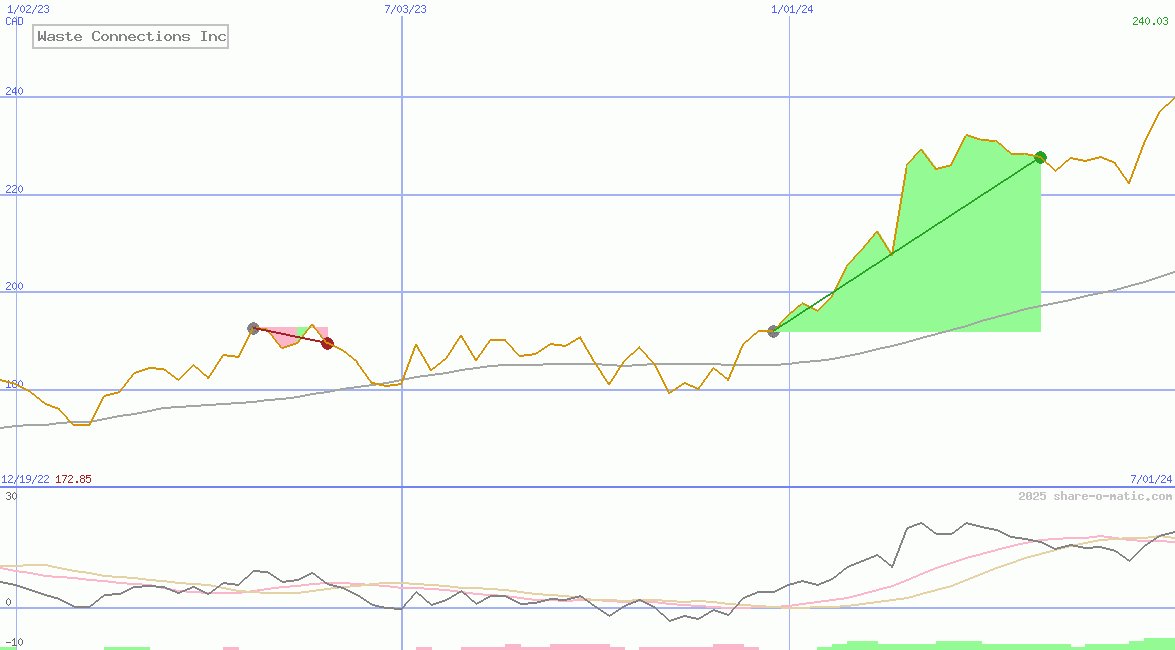The width and height of the screenshot is (1175, 650).
Task: Click the gray entry marker near 1/01/24
Action: [x=773, y=331]
